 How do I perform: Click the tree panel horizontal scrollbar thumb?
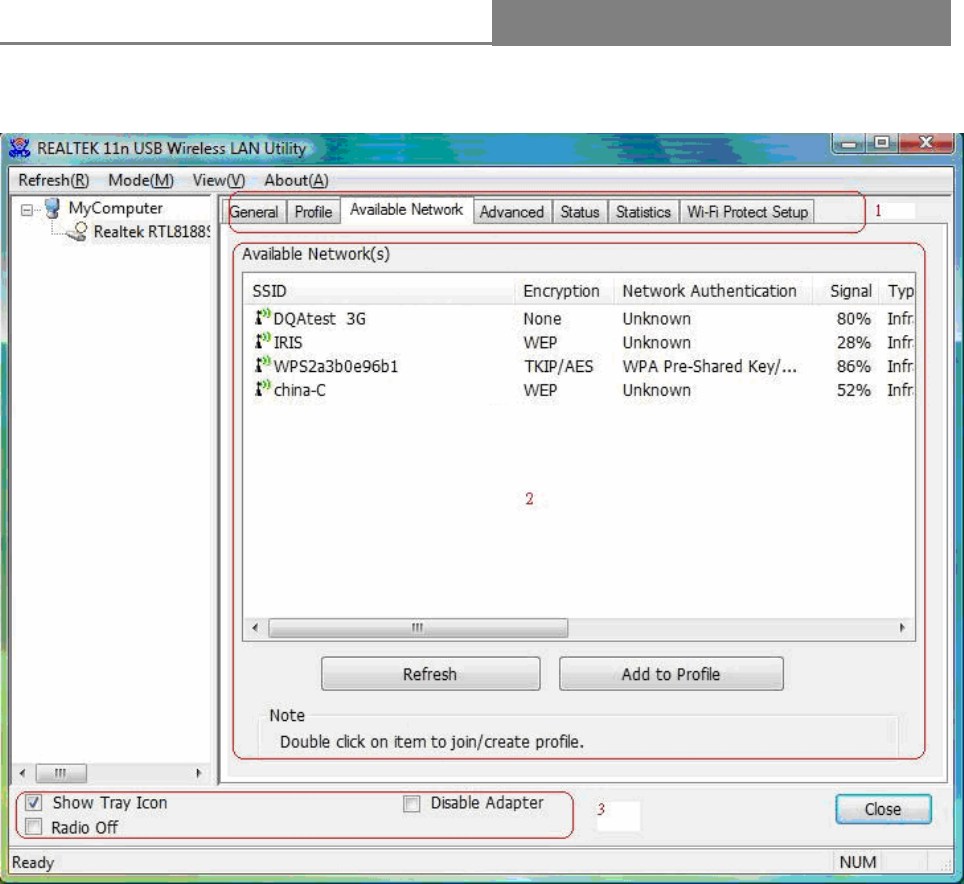[61, 773]
